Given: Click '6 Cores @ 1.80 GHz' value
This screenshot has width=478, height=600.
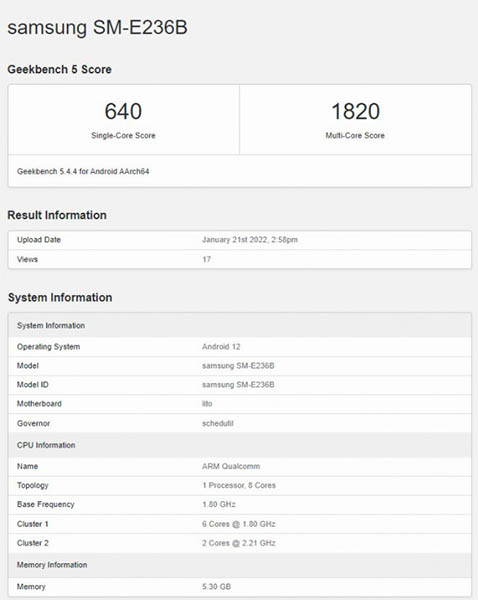Looking at the screenshot, I should click(x=239, y=524).
